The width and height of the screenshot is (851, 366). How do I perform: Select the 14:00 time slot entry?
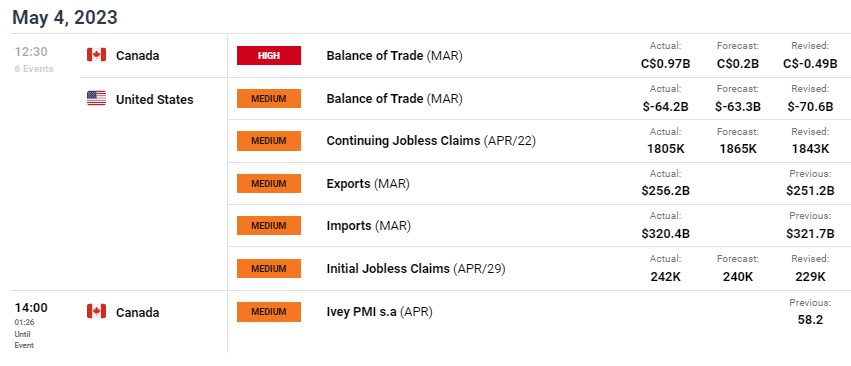coord(31,307)
